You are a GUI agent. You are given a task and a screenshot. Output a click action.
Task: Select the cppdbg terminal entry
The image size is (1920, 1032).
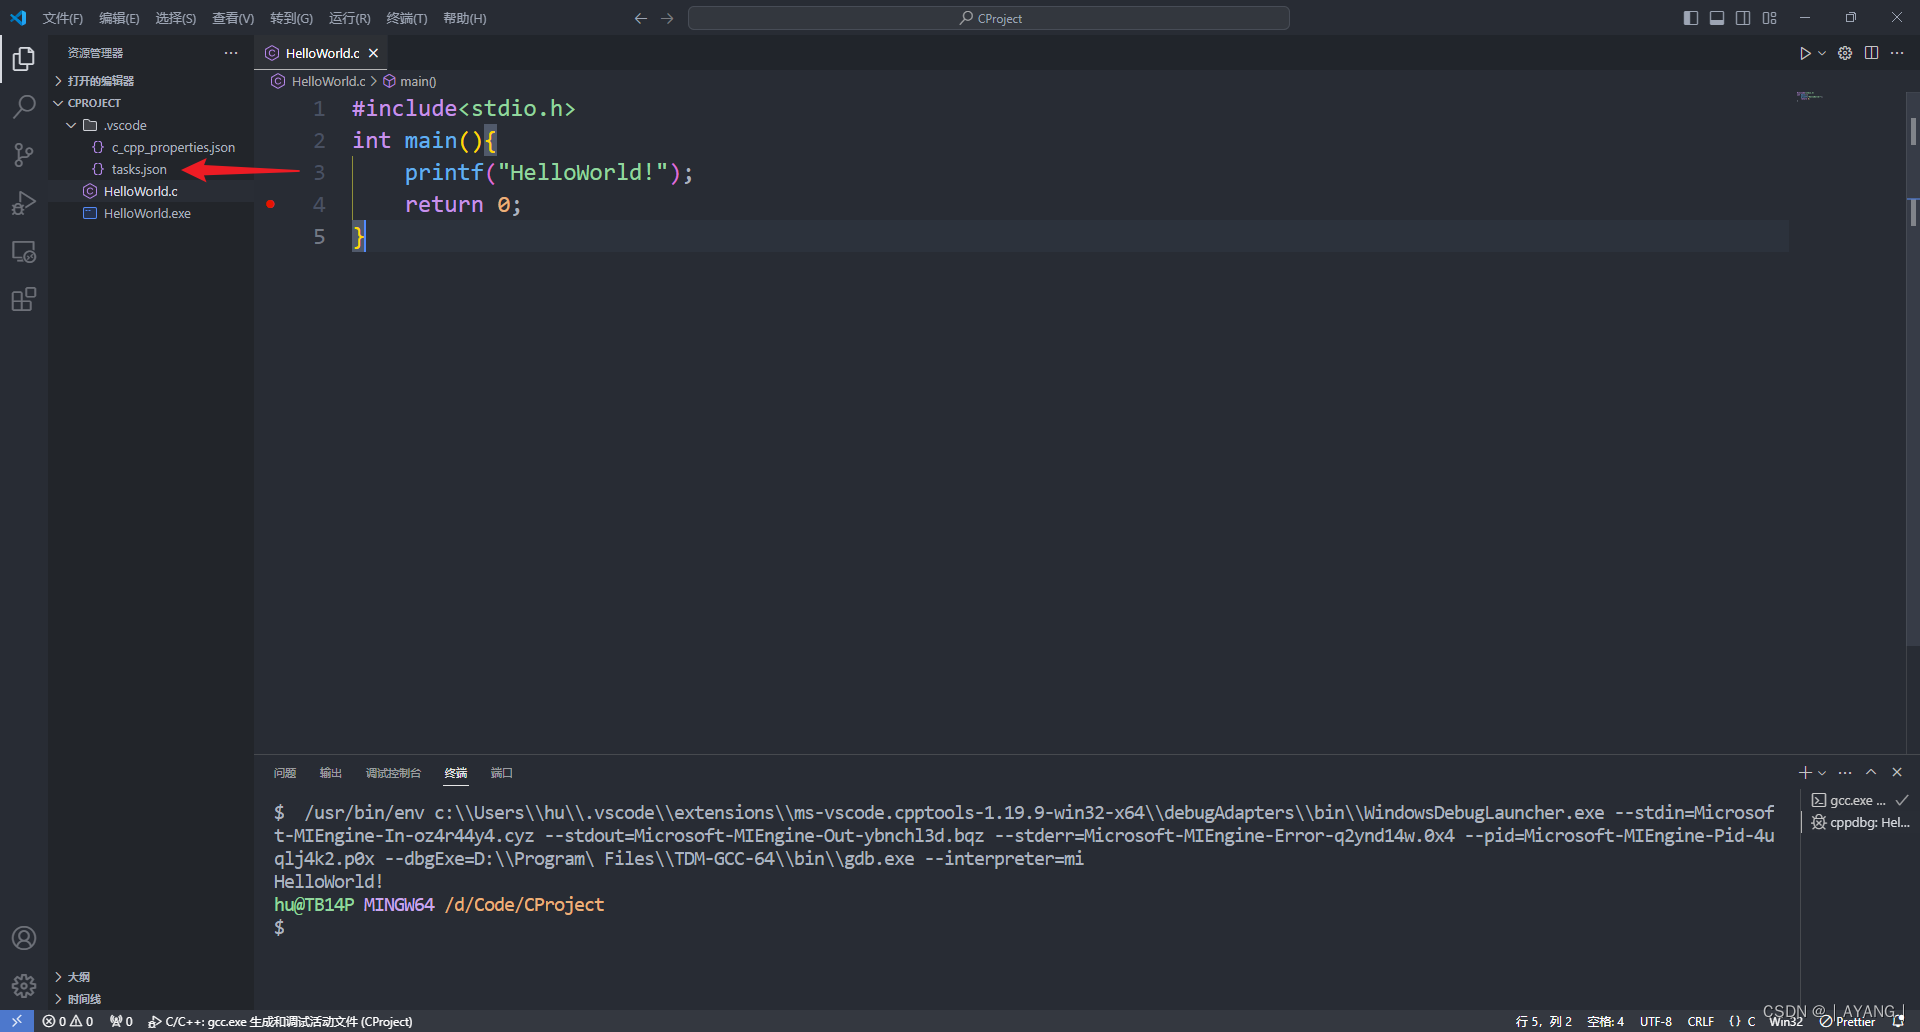pos(1860,822)
